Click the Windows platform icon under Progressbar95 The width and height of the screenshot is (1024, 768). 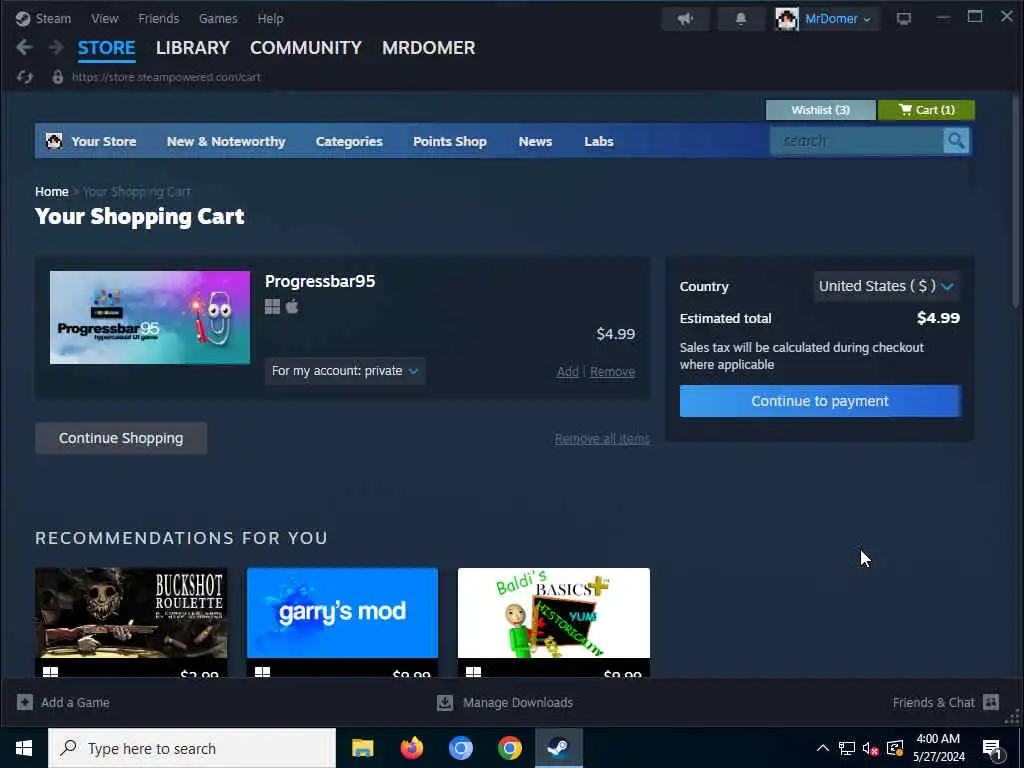click(x=272, y=306)
